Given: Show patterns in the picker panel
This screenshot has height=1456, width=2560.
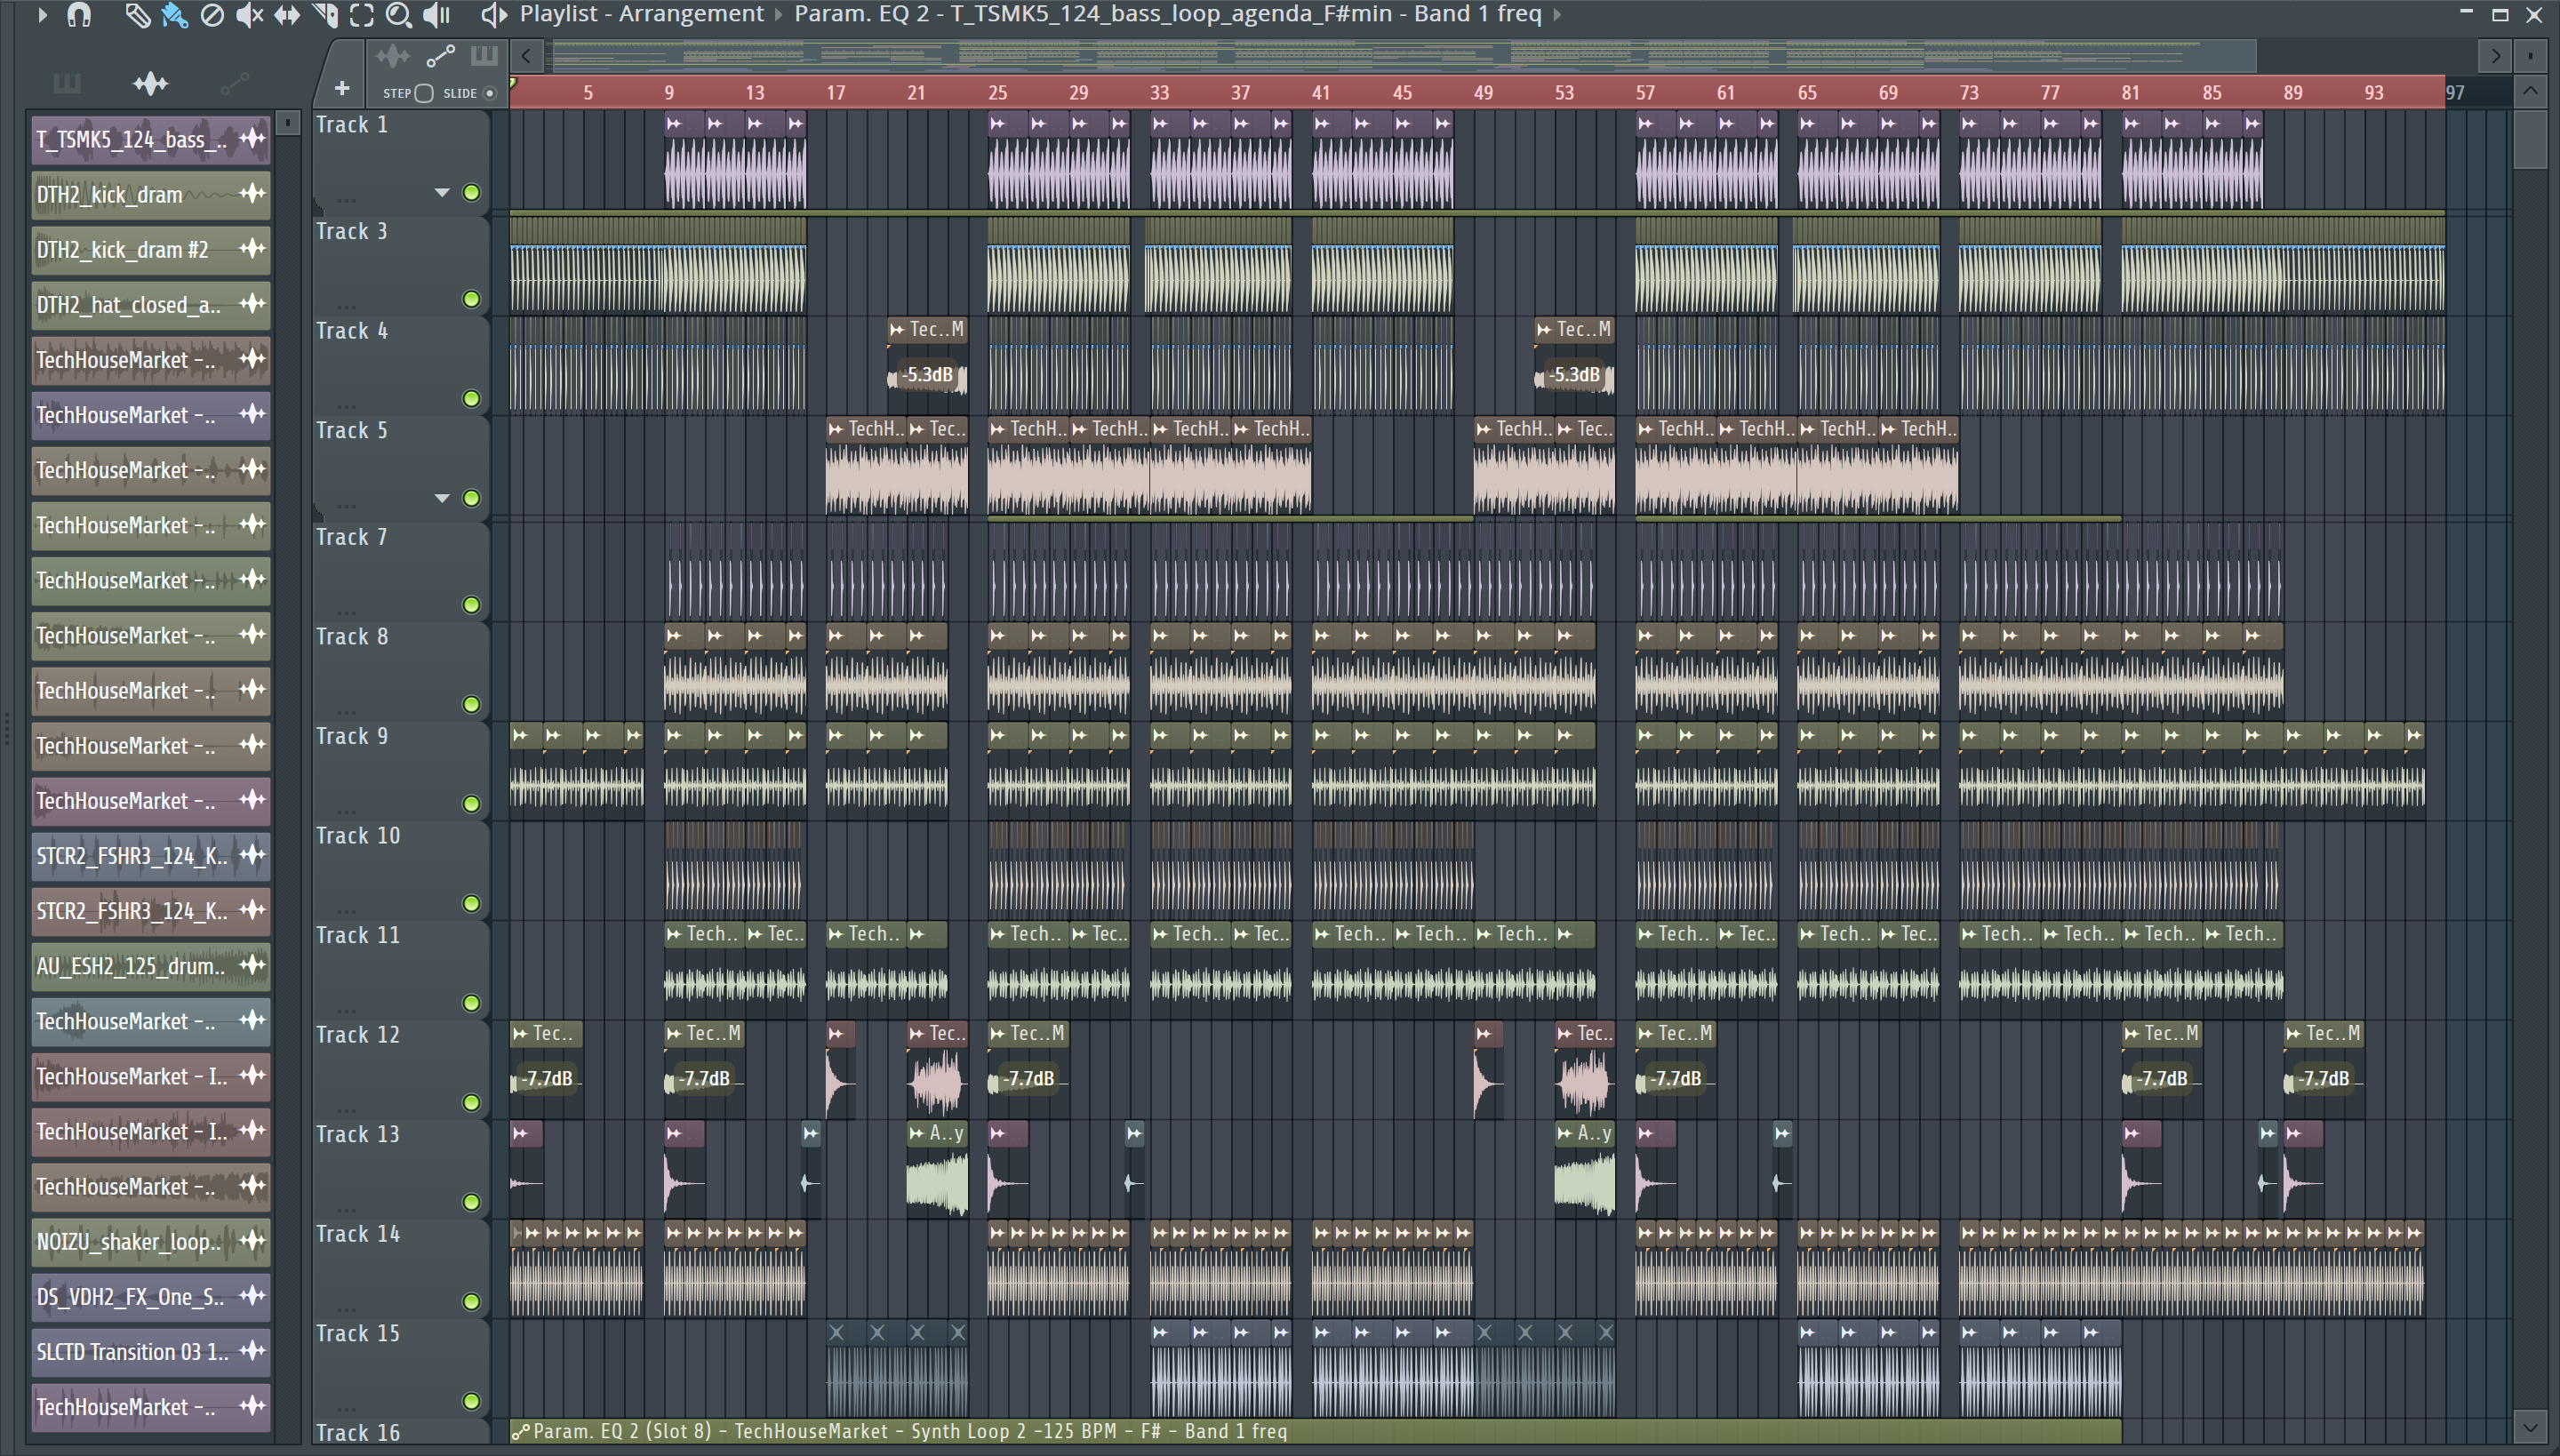Looking at the screenshot, I should (x=67, y=83).
